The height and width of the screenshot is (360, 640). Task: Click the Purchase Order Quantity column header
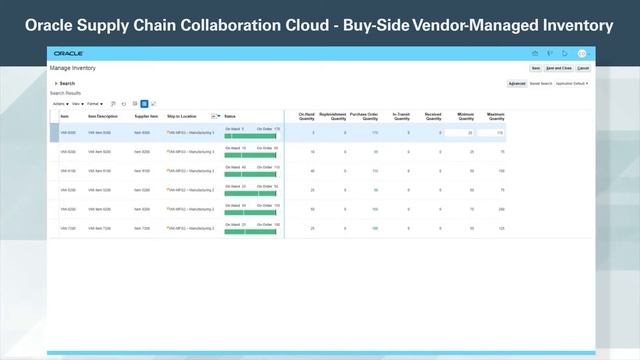point(364,117)
